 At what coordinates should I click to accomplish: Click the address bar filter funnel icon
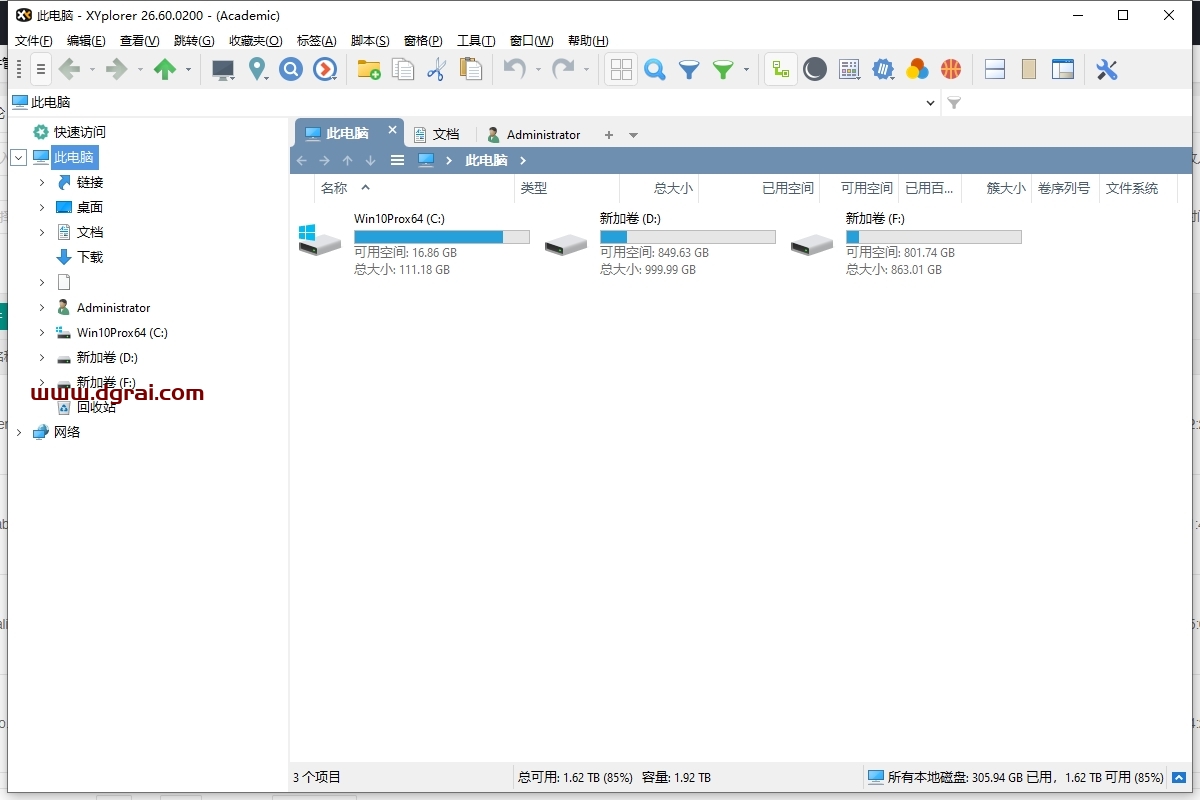coord(954,102)
